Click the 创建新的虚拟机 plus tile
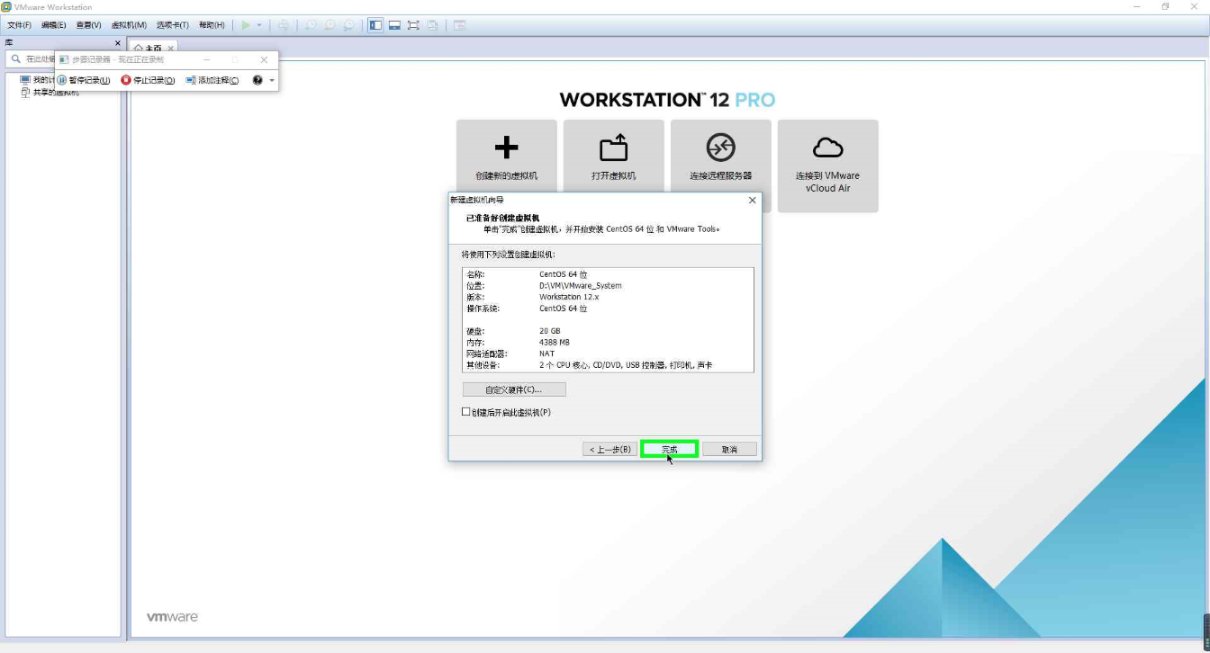 pyautogui.click(x=506, y=157)
